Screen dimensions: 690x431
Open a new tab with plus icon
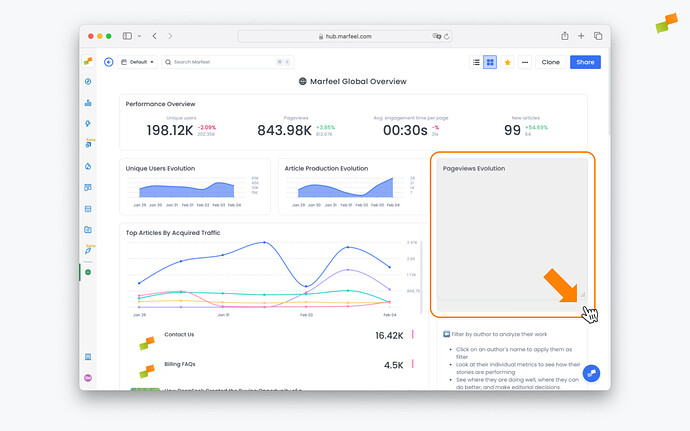tap(581, 36)
